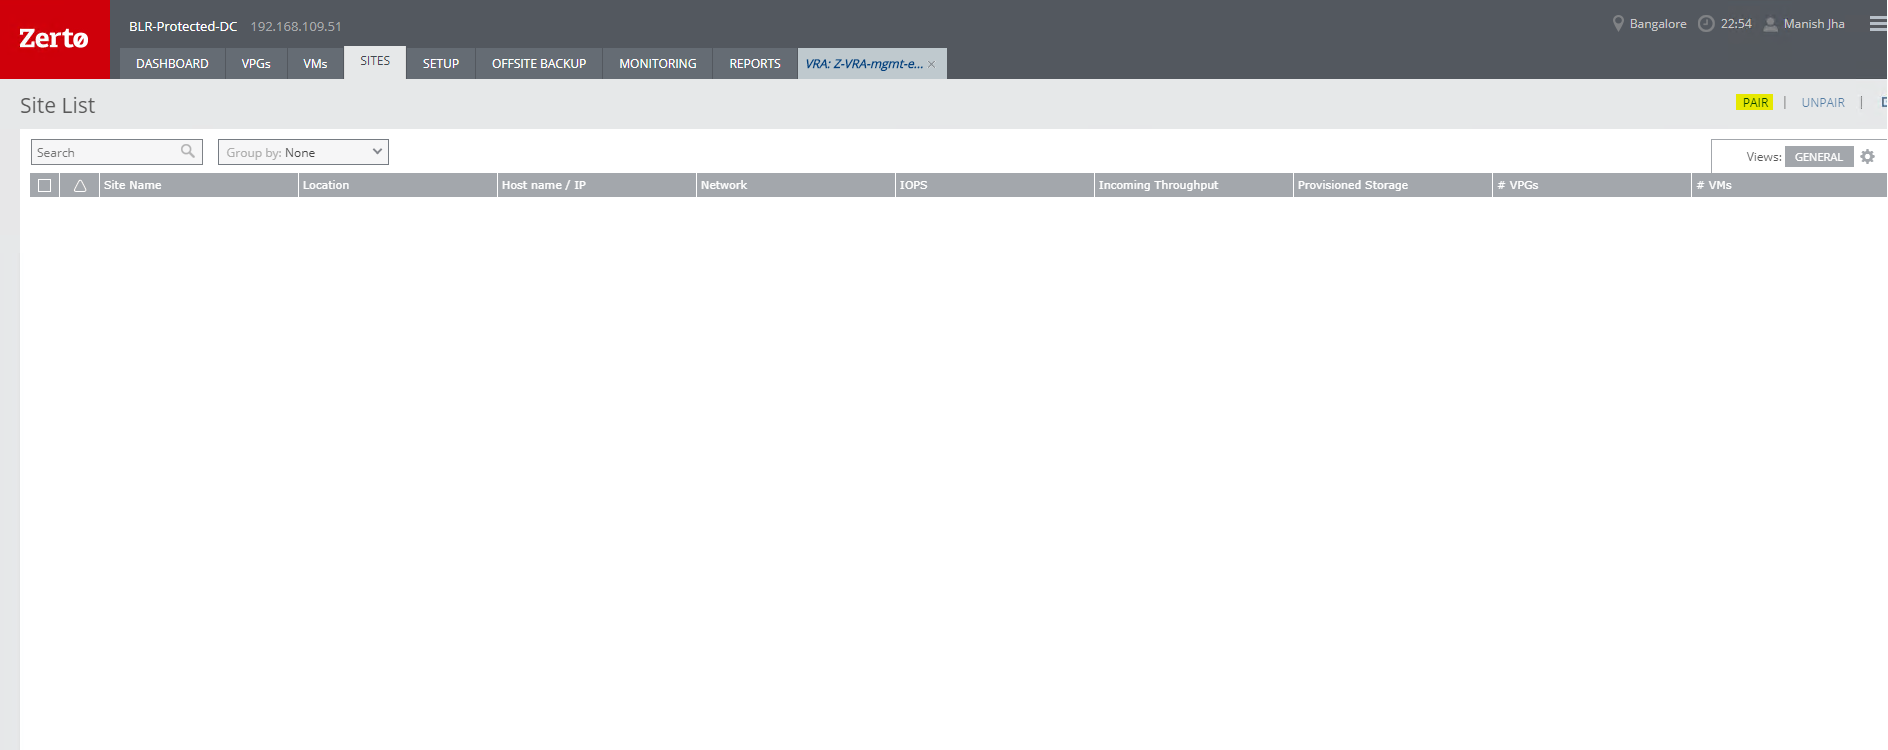
Task: Switch to the DASHBOARD tab
Action: click(172, 64)
